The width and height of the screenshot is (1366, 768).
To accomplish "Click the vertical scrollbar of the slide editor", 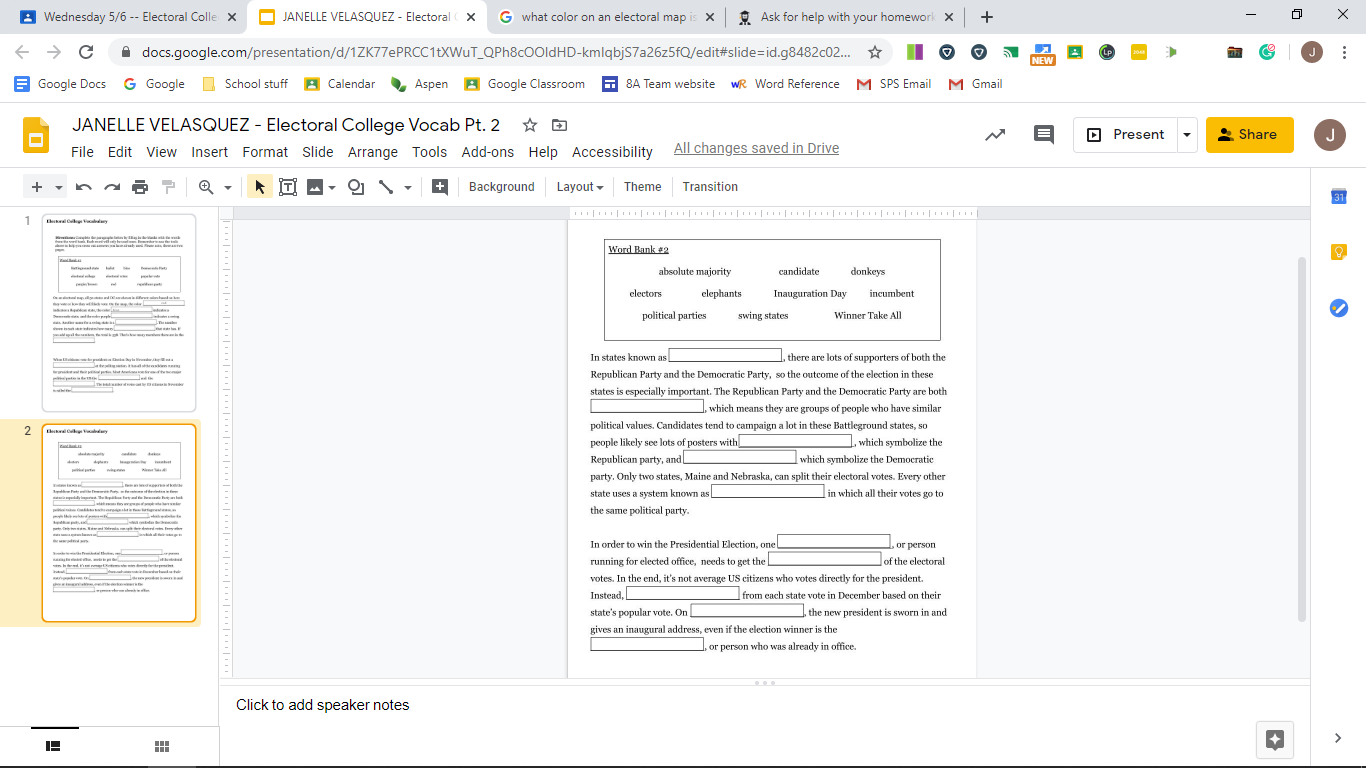I will 1301,440.
